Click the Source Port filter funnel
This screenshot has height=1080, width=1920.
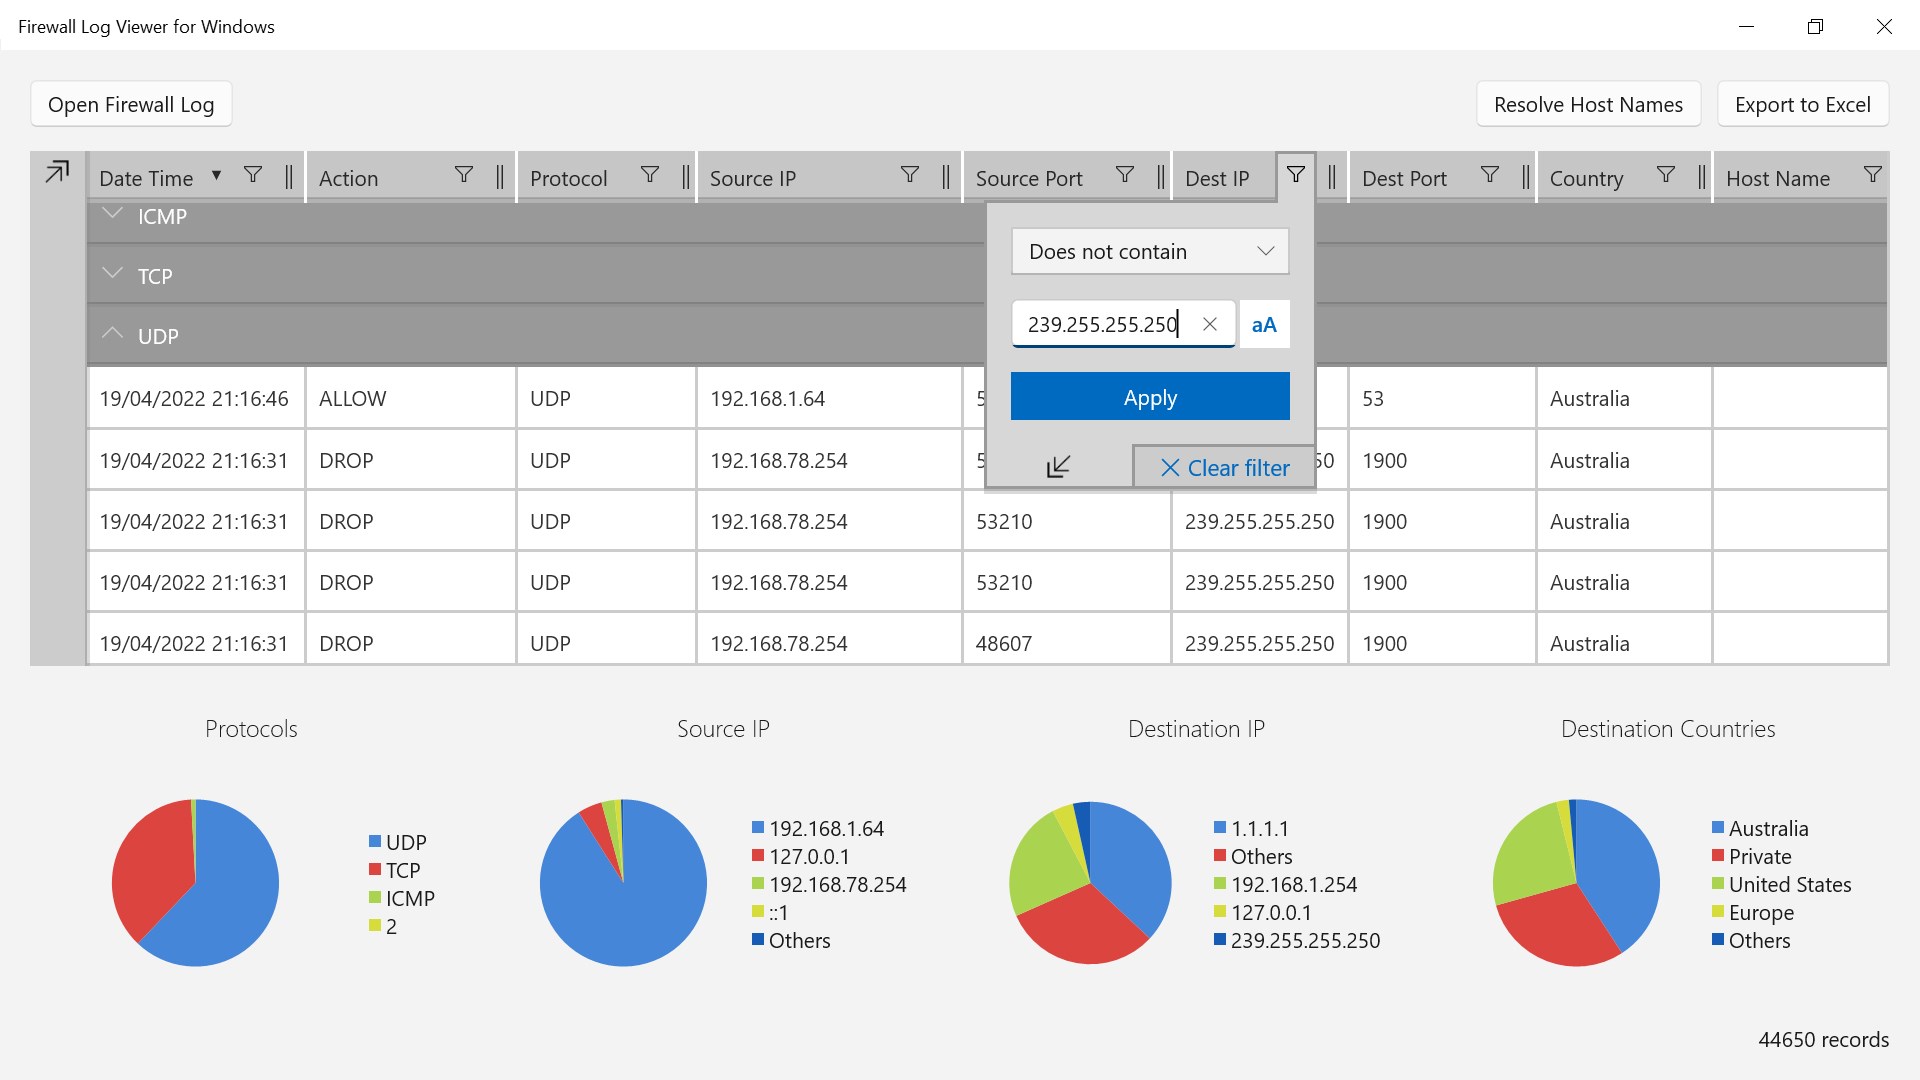point(1124,175)
